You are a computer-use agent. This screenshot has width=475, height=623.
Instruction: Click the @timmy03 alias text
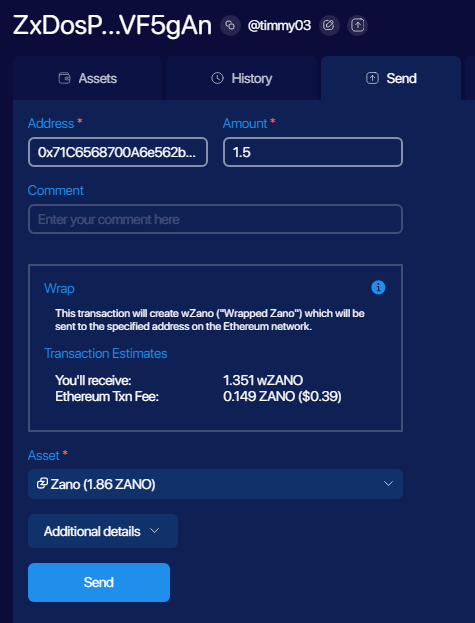coord(279,26)
